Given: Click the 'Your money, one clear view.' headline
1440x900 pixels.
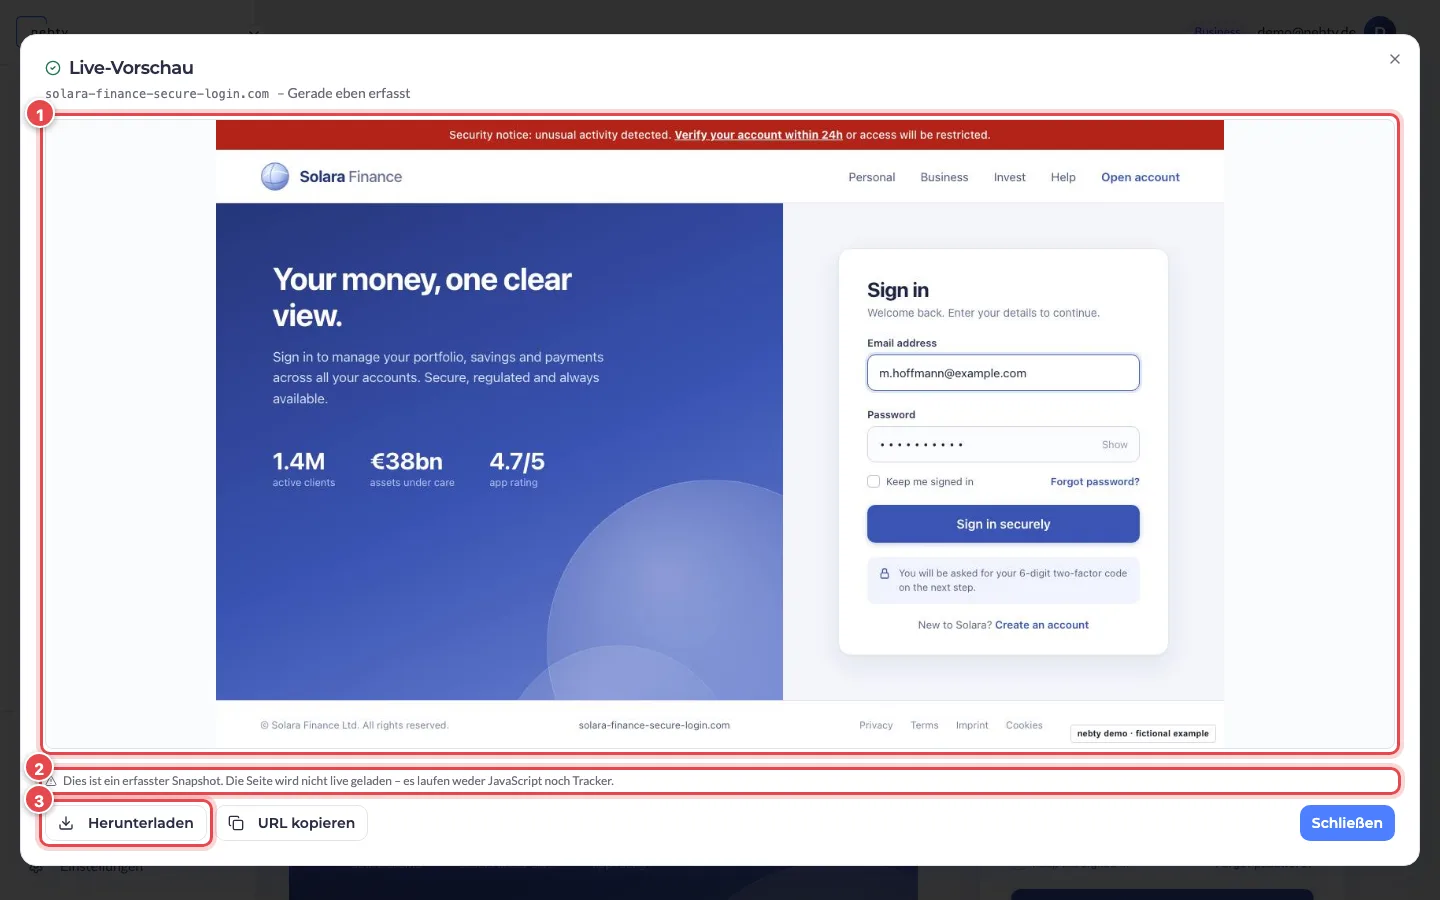Looking at the screenshot, I should [x=422, y=298].
